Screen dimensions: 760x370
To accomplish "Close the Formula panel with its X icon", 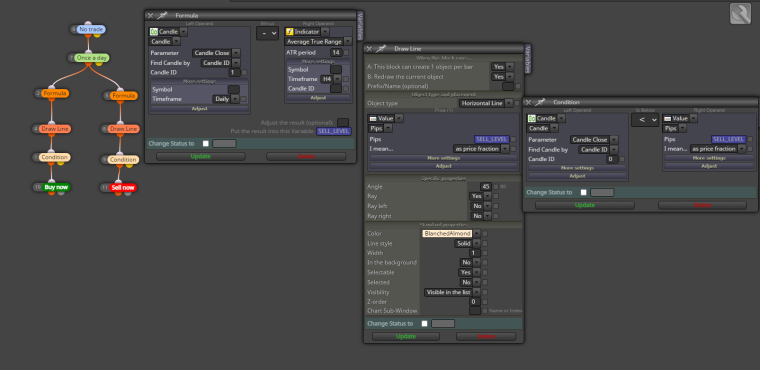I will coord(151,16).
